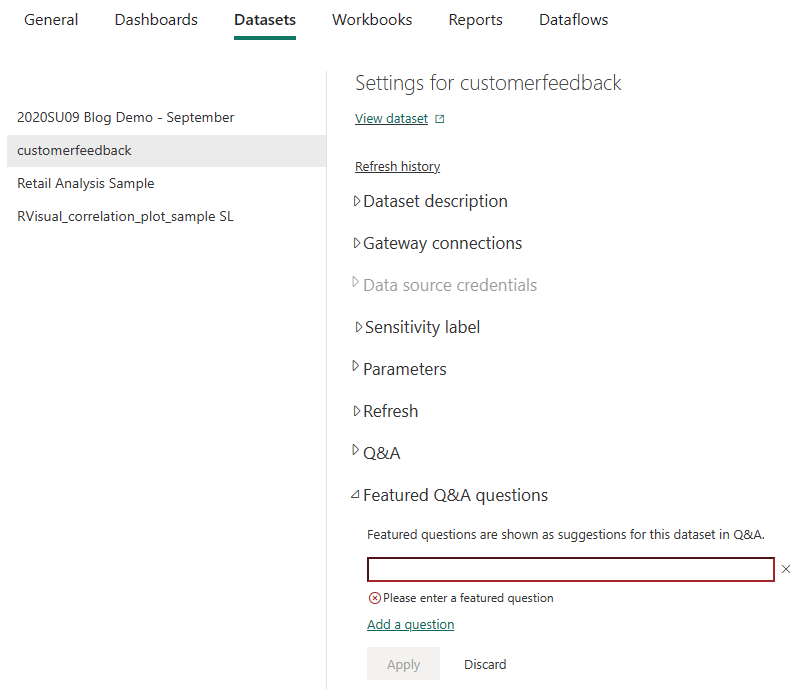The height and width of the screenshot is (690, 800).
Task: Click the Discard button
Action: click(x=485, y=664)
